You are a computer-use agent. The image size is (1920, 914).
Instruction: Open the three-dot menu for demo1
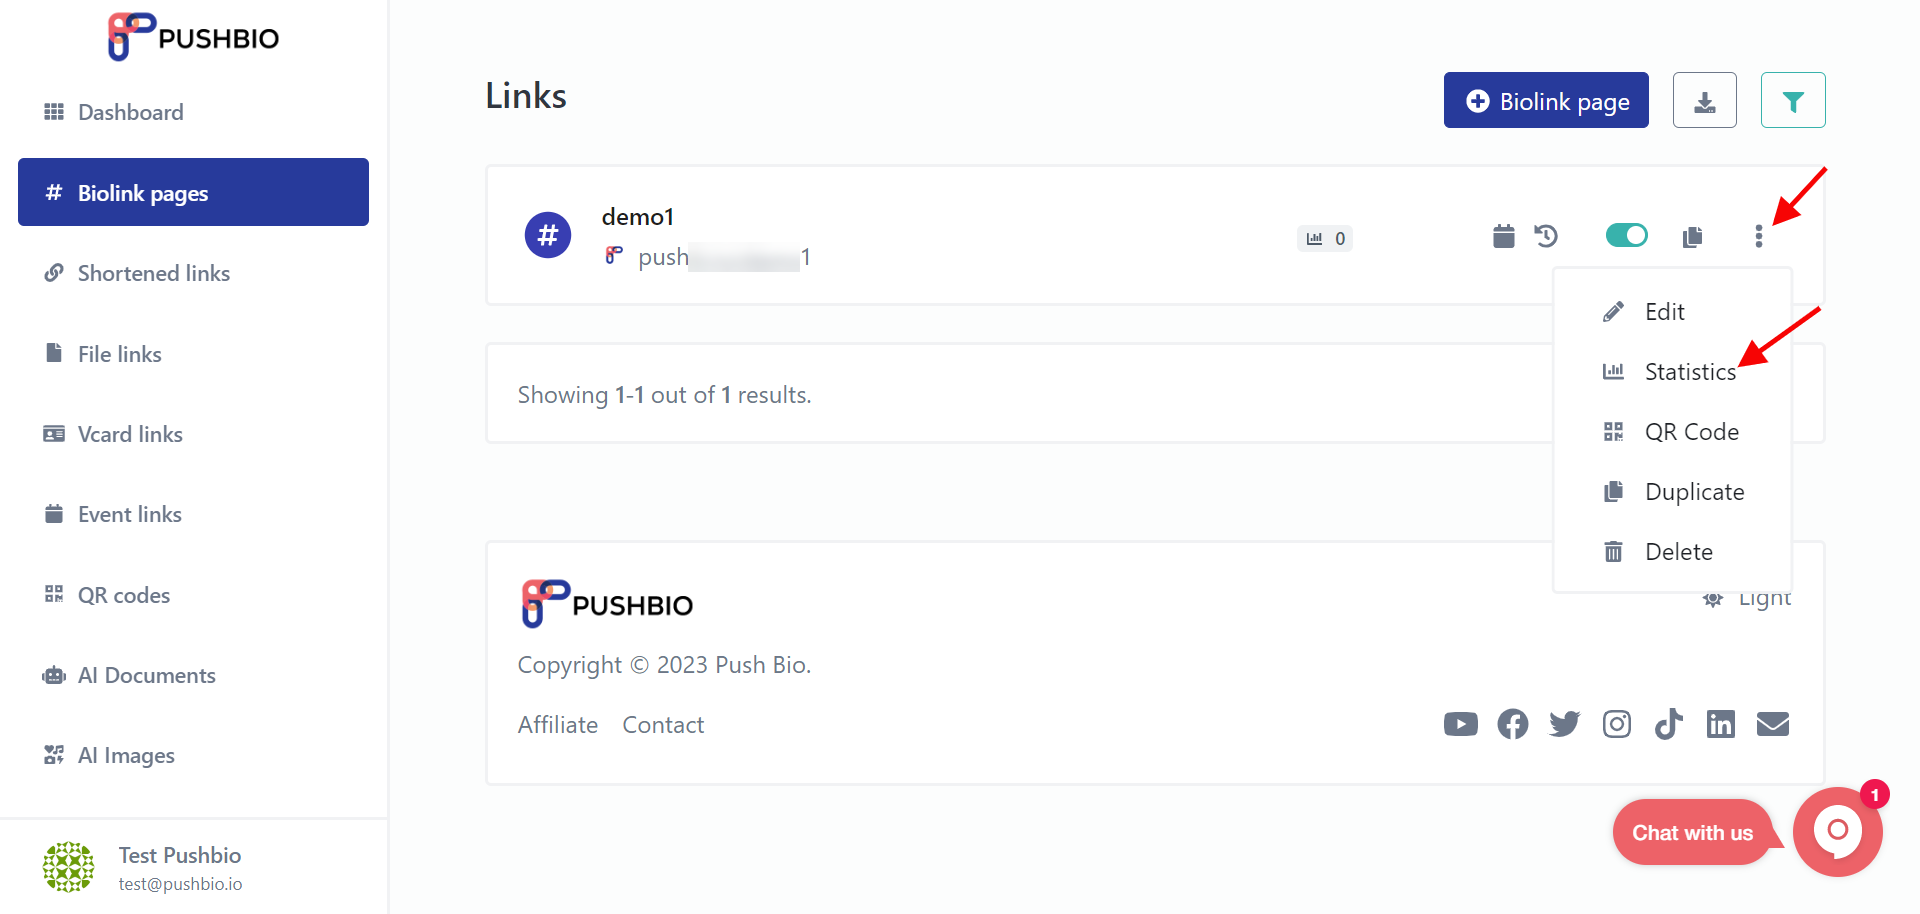pos(1759,236)
